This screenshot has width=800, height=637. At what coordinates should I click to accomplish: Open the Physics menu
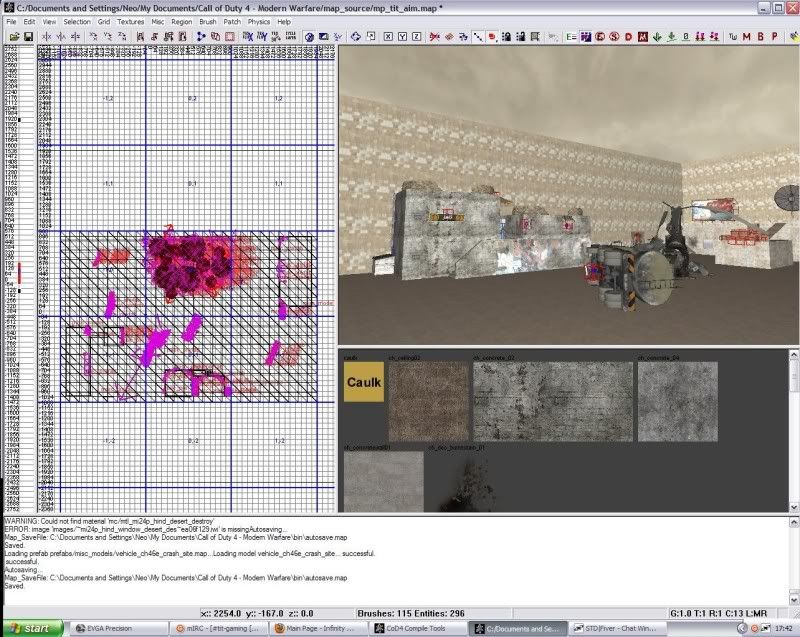[x=258, y=21]
